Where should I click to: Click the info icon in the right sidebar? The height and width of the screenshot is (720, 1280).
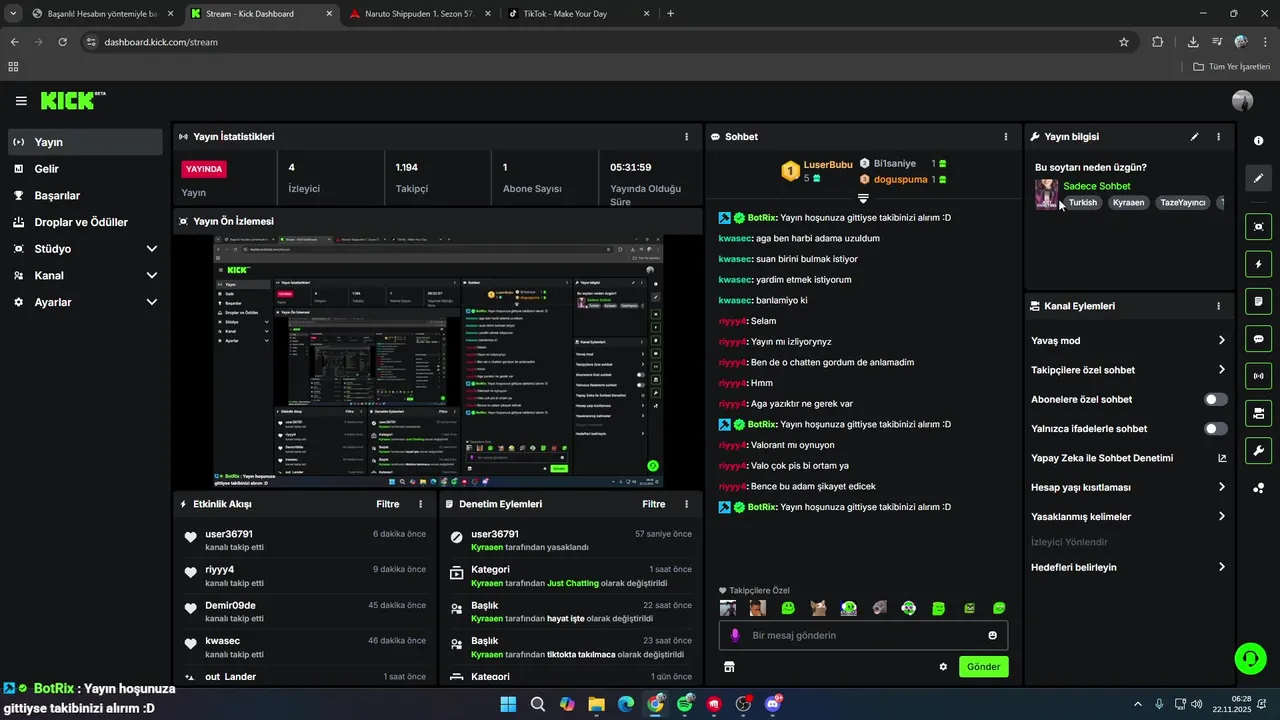click(x=1258, y=141)
